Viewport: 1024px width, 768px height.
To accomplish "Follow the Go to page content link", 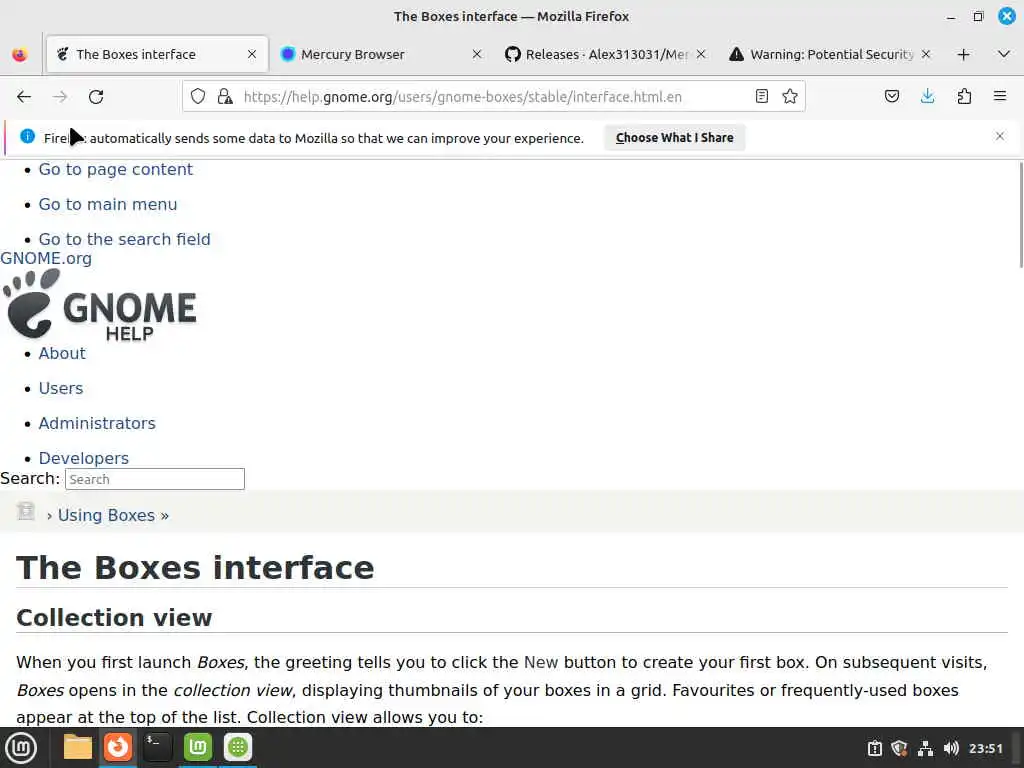I will [116, 169].
